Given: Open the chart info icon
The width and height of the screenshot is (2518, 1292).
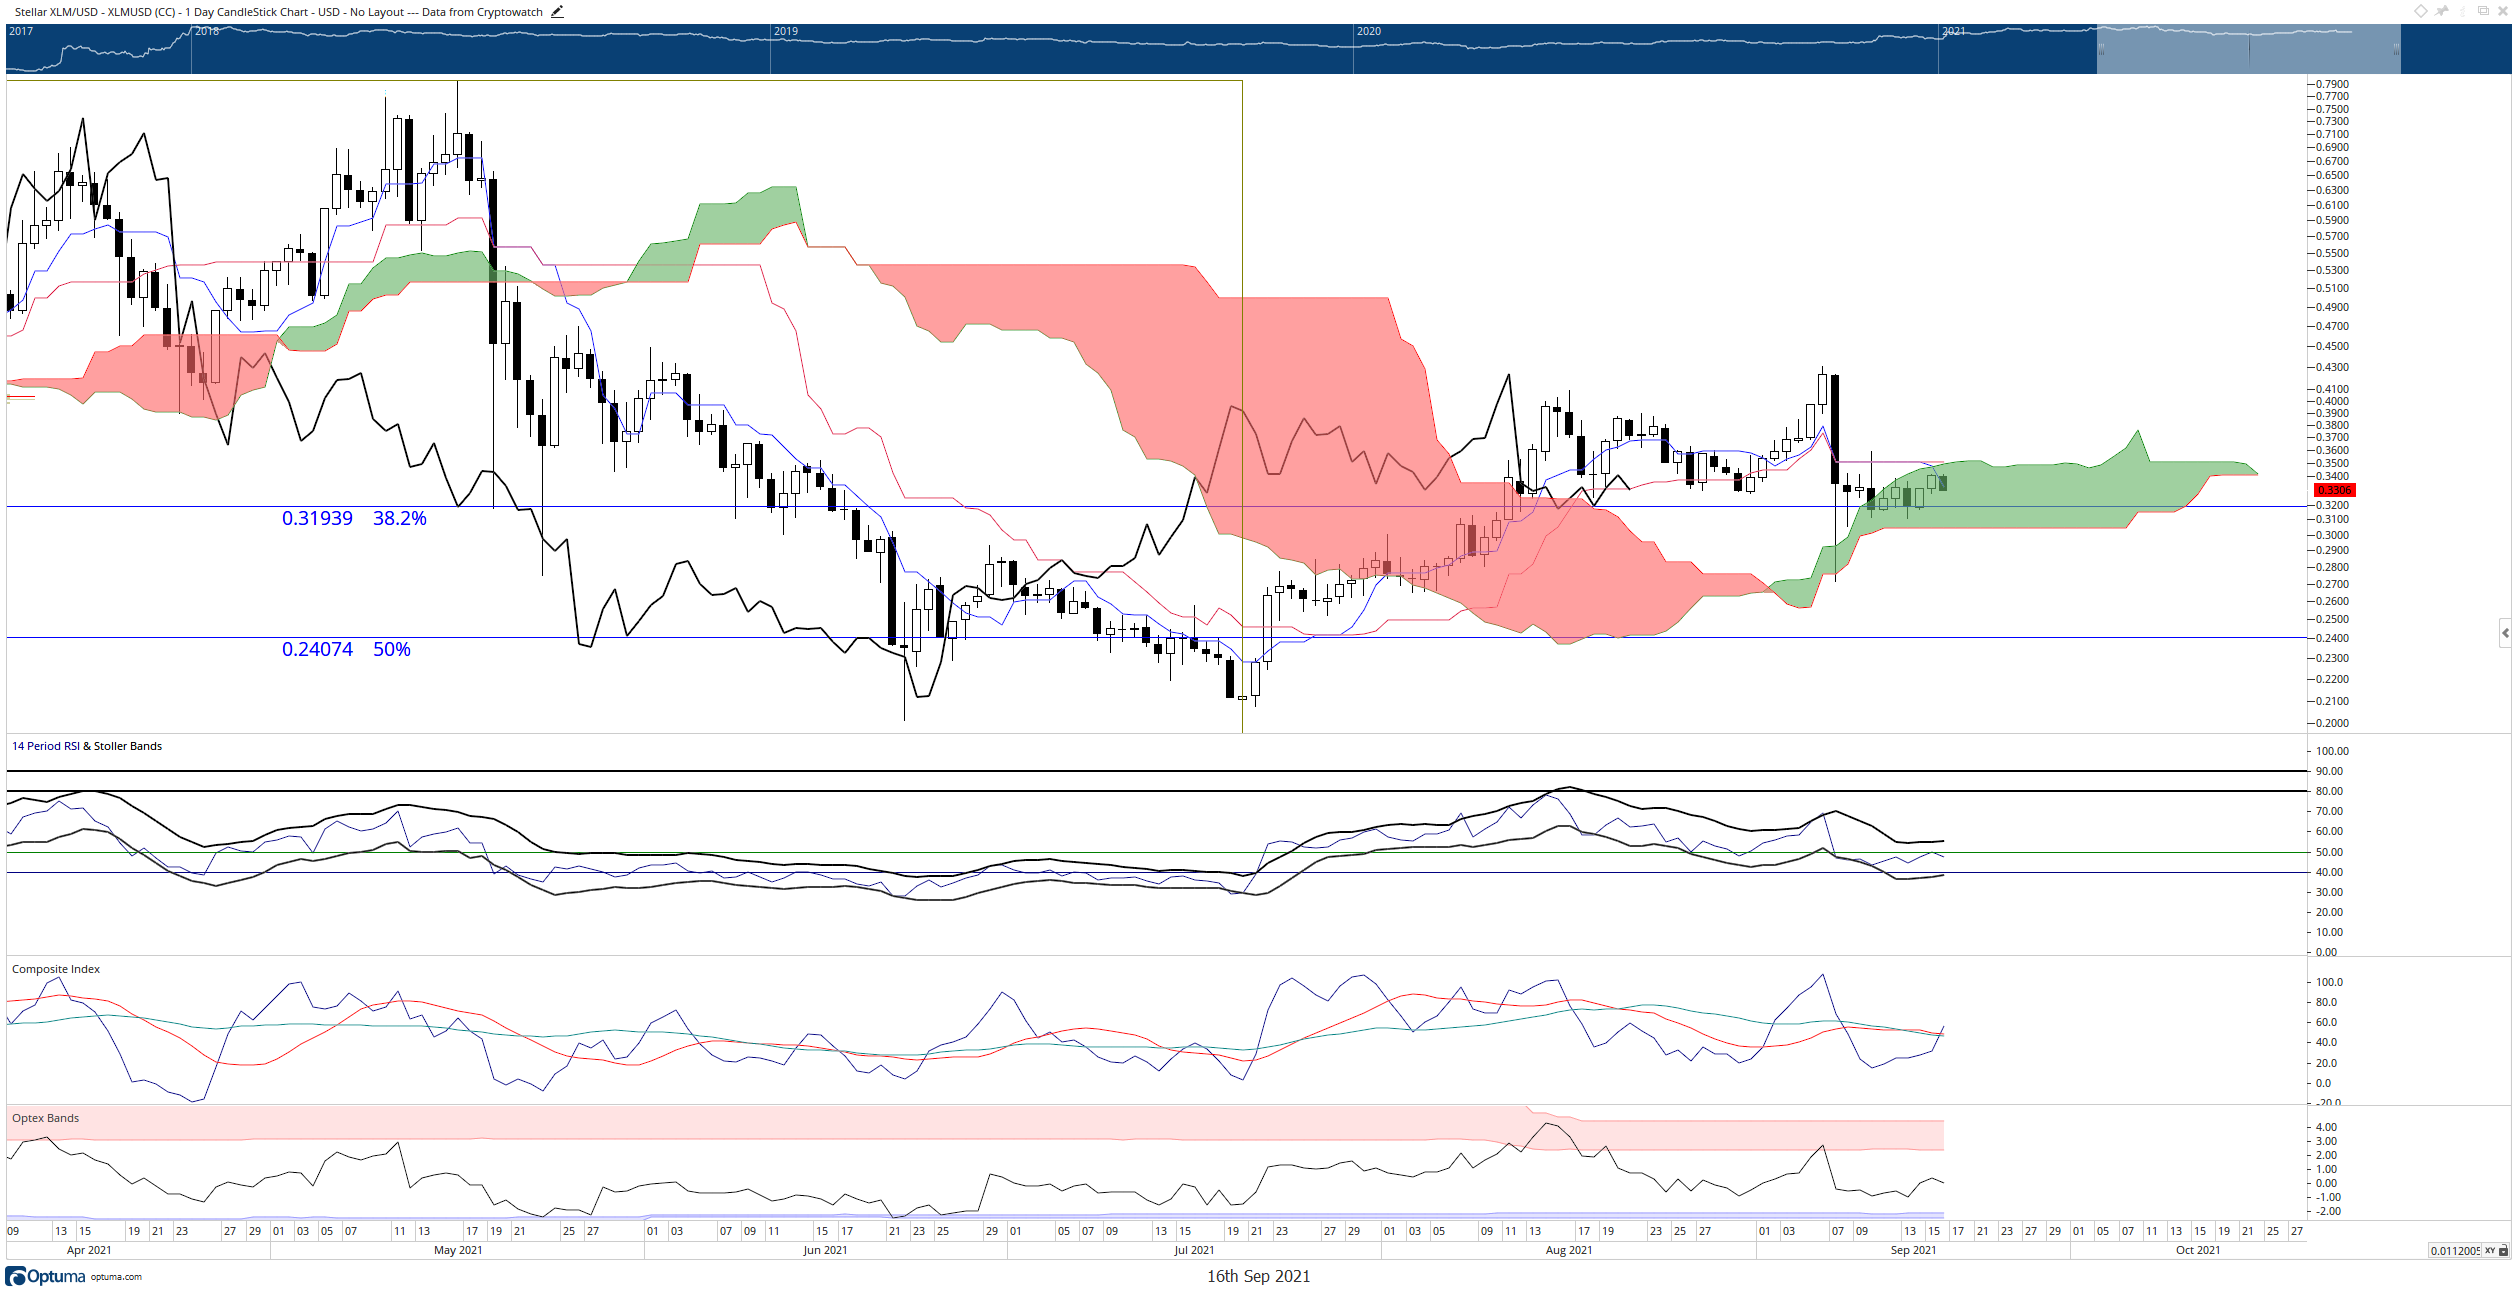Looking at the screenshot, I should pos(2463,11).
